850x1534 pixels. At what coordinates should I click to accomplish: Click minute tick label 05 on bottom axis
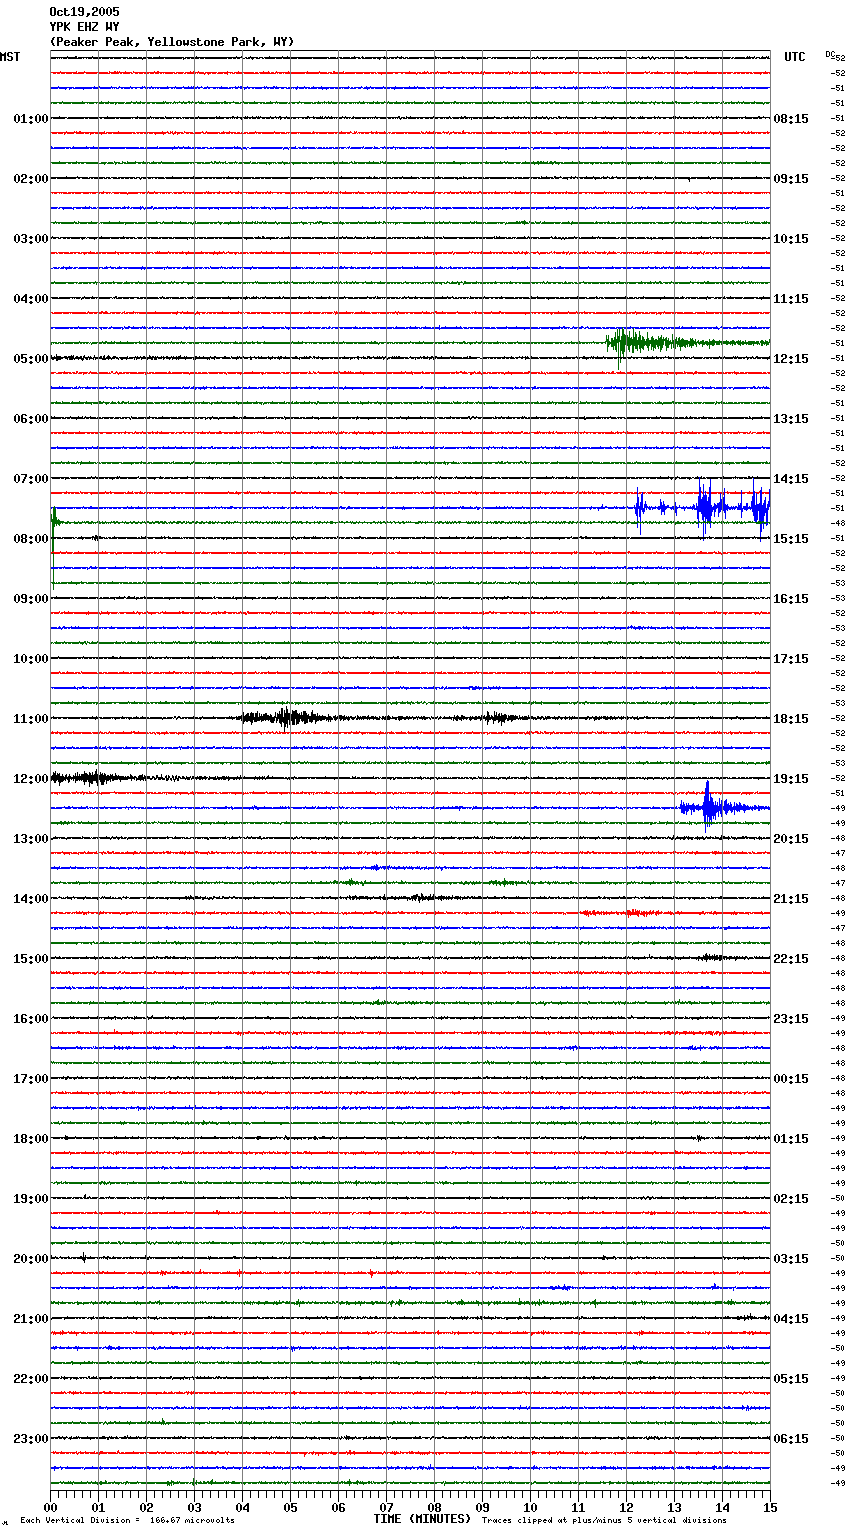click(290, 1507)
